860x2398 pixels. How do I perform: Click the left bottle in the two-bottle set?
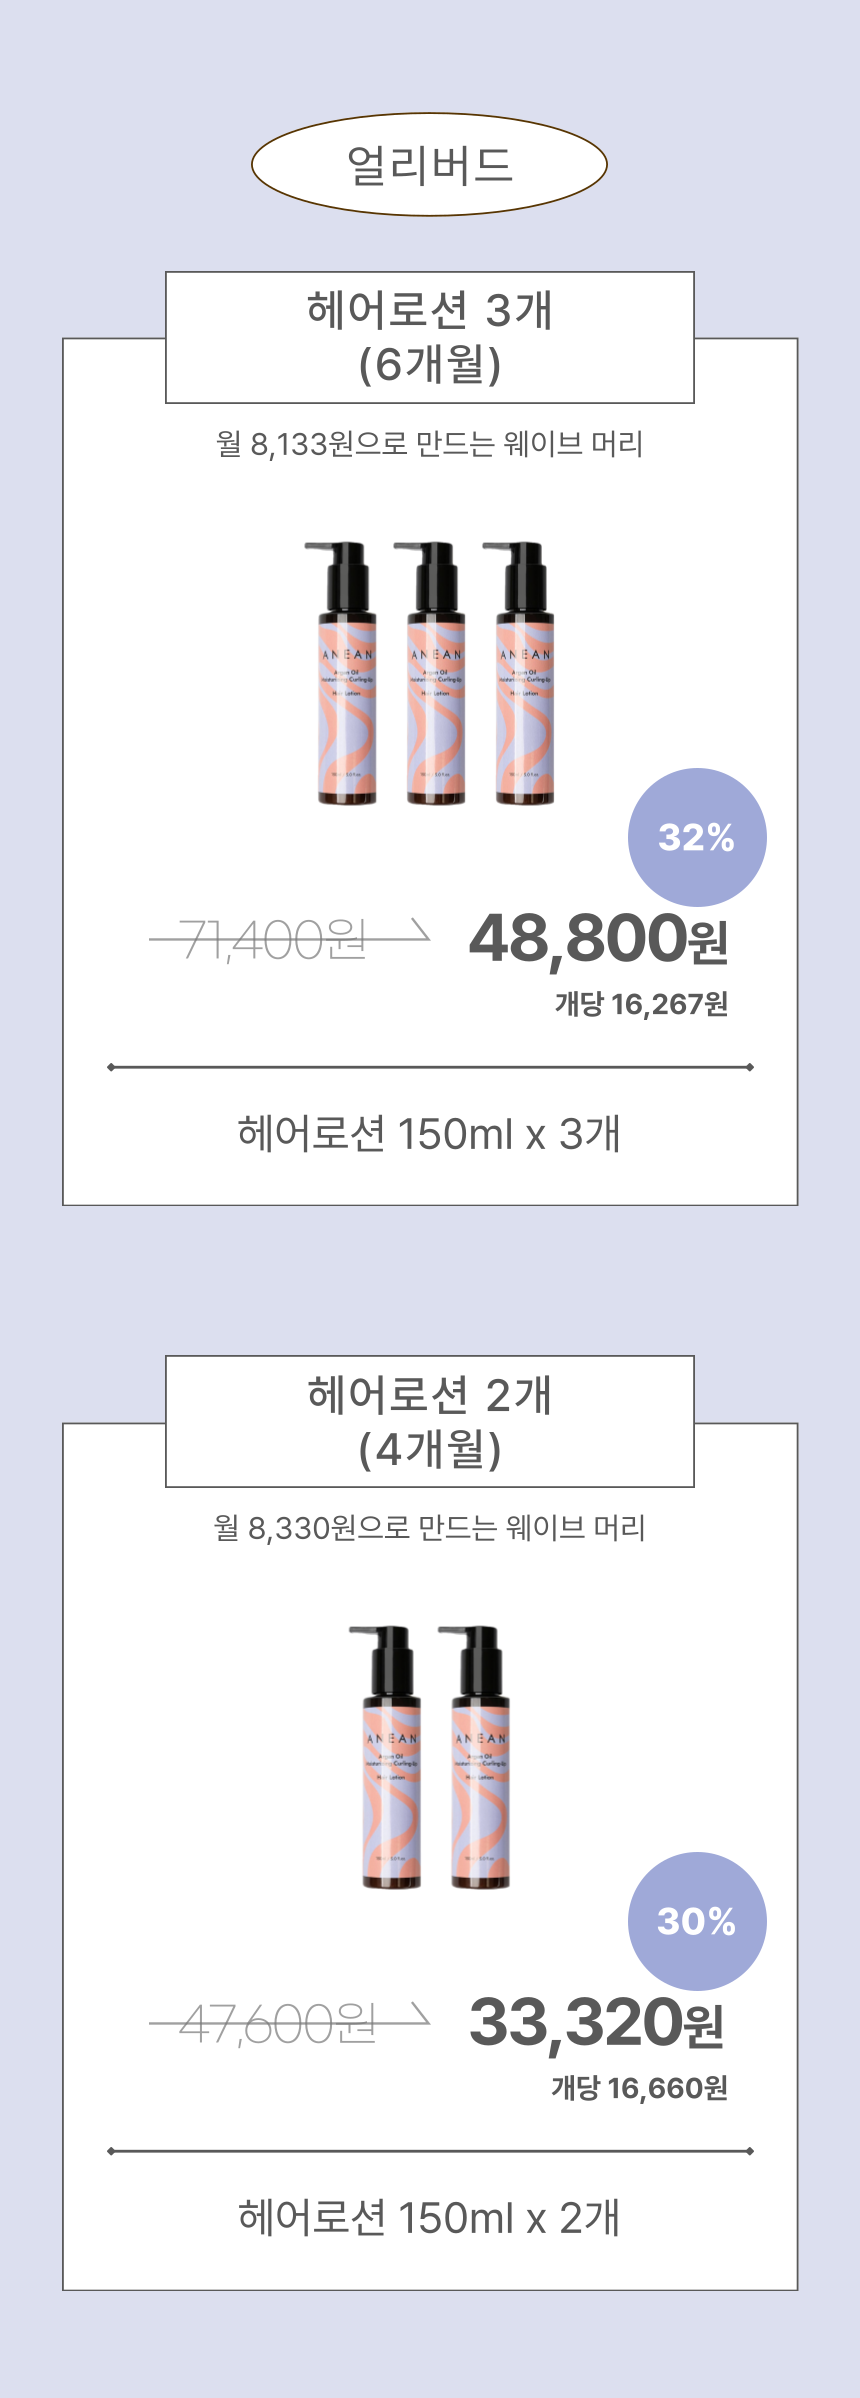coord(390,1758)
